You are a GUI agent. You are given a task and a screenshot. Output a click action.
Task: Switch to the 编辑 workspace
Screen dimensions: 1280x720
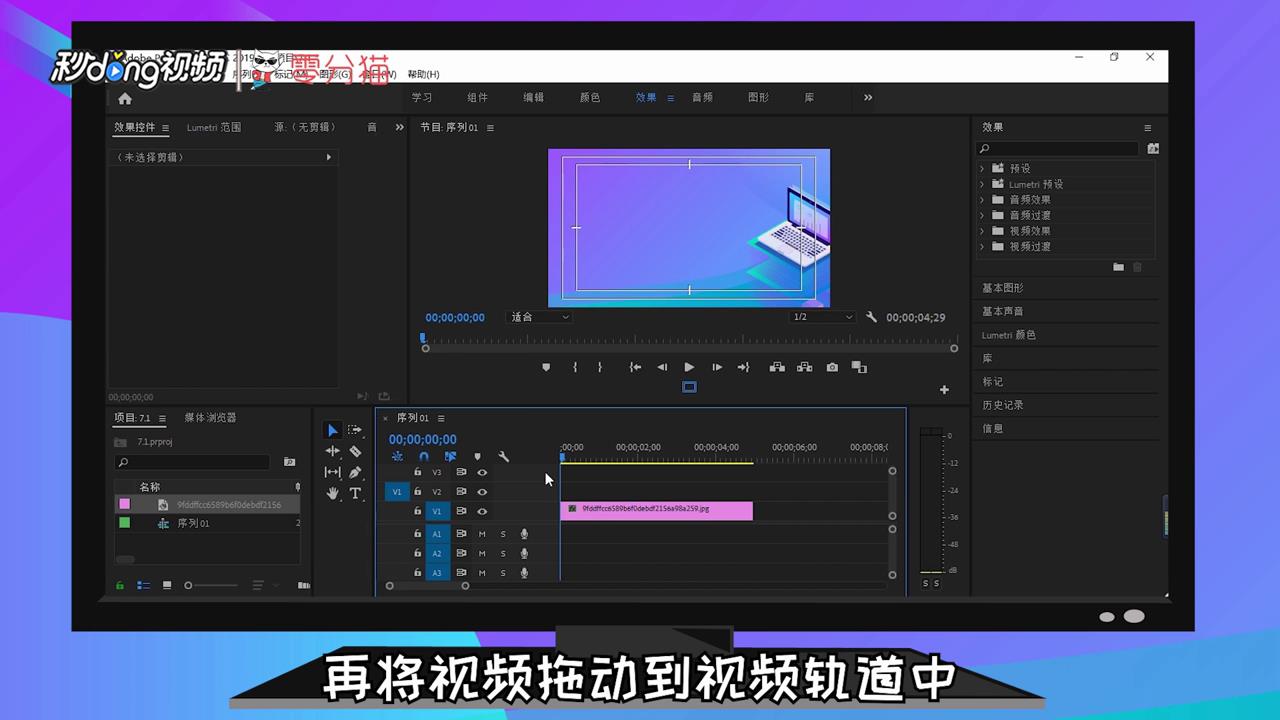click(x=534, y=97)
